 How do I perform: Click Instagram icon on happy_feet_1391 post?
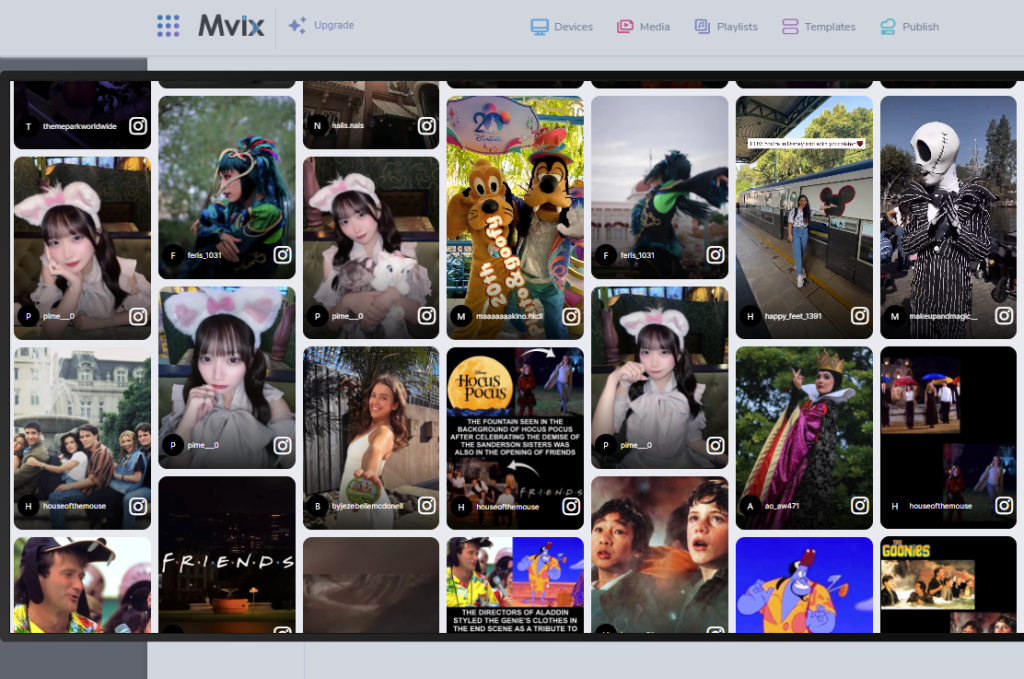[x=860, y=316]
